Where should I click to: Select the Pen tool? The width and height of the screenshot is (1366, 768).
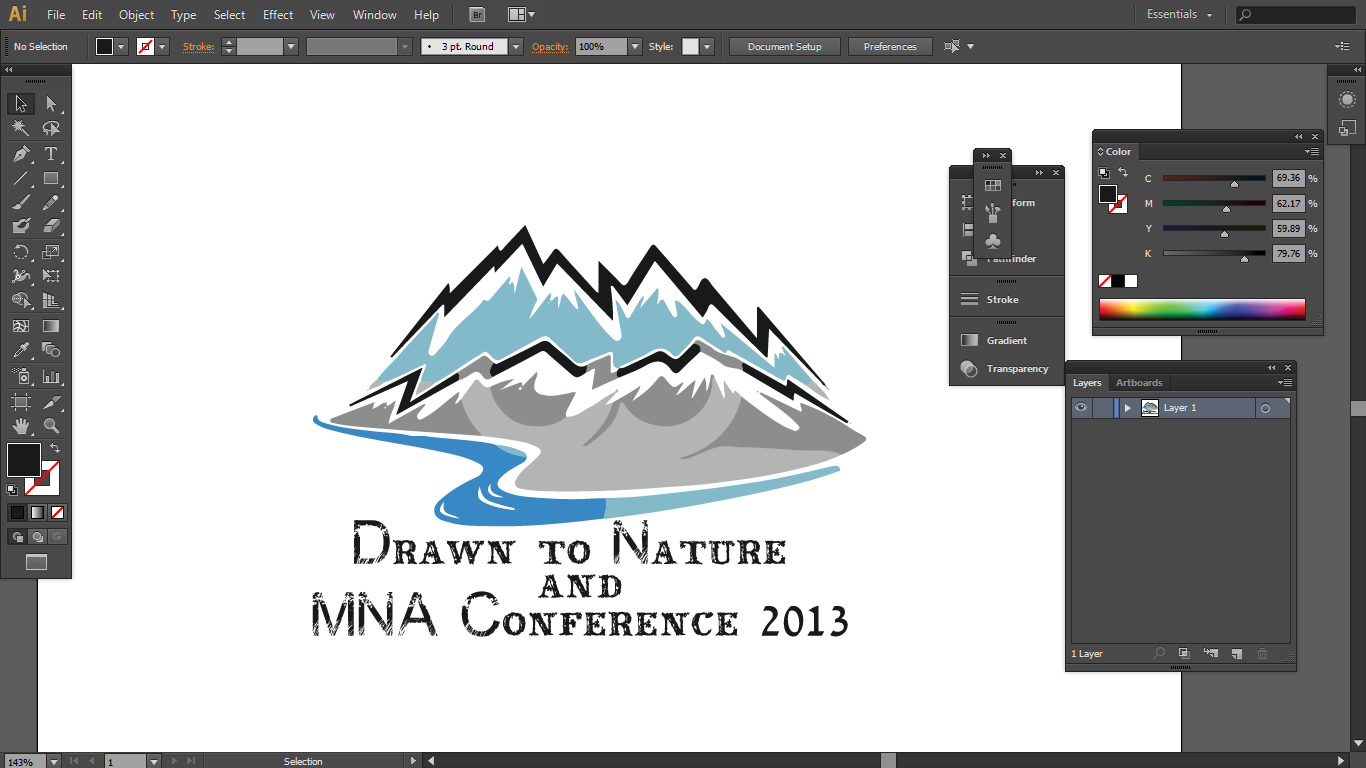pos(20,154)
